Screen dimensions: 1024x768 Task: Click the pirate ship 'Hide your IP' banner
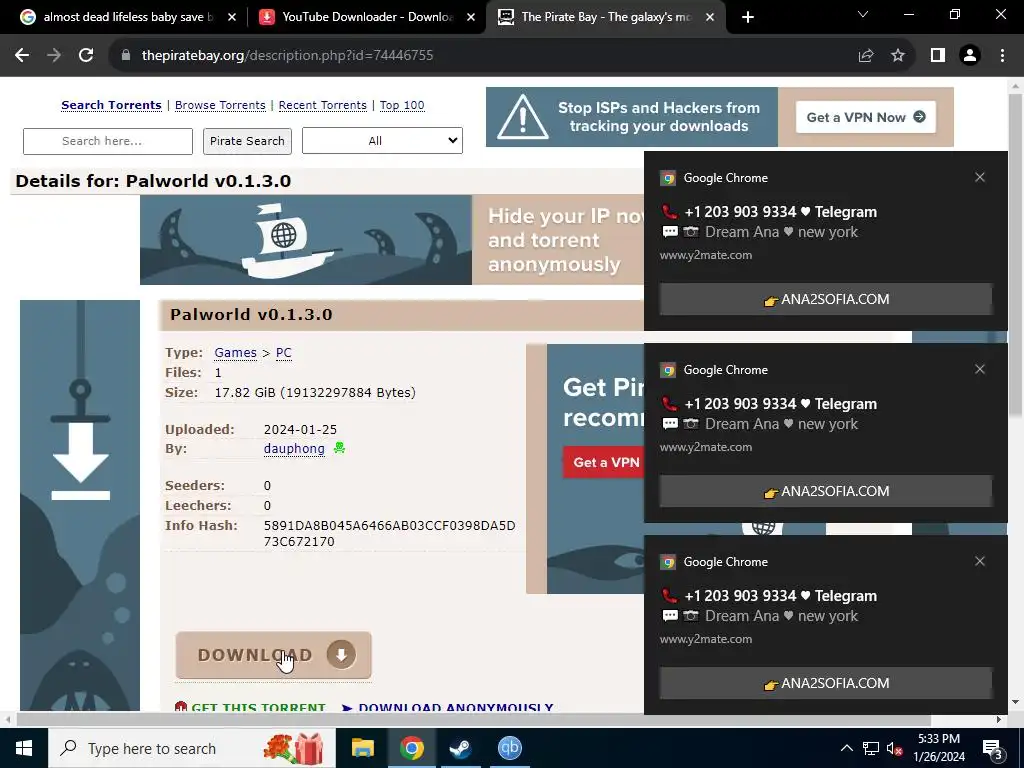pos(392,240)
